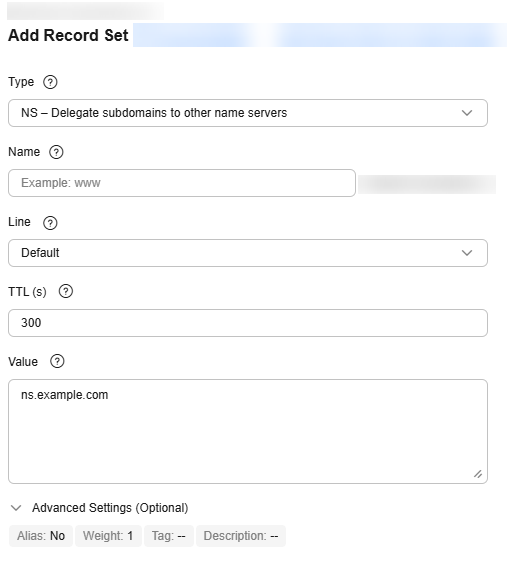507x561 pixels.
Task: Click the help icon beside TTL (s)
Action: pos(66,291)
